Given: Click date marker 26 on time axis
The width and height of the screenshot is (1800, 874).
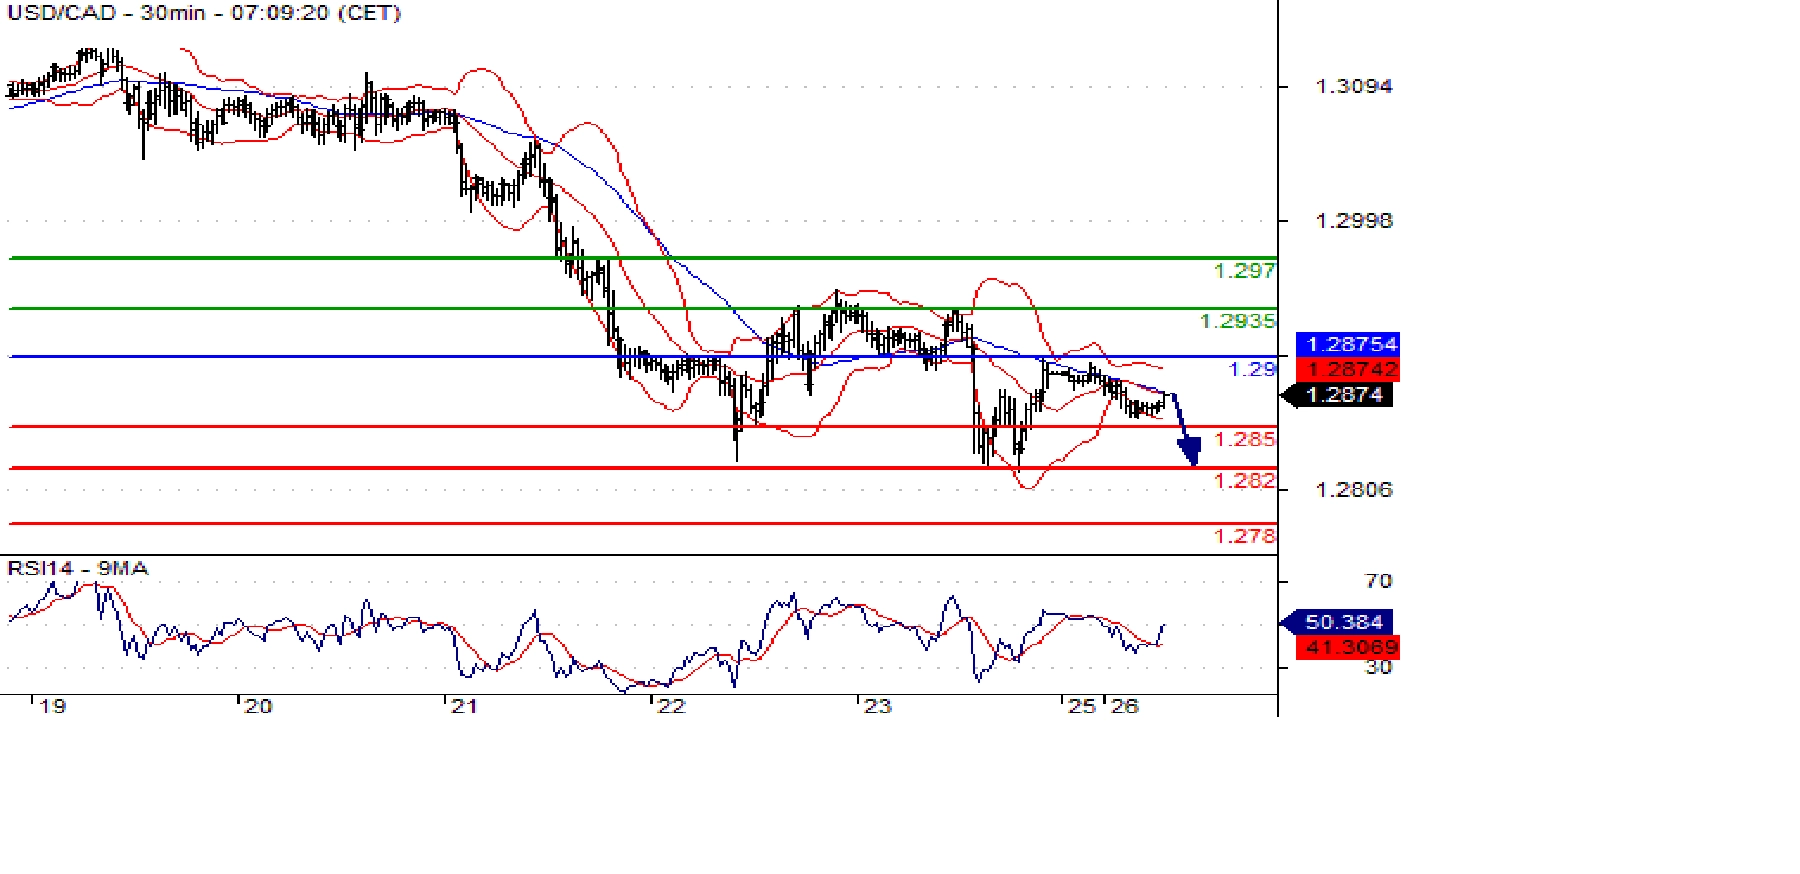Looking at the screenshot, I should [1125, 707].
